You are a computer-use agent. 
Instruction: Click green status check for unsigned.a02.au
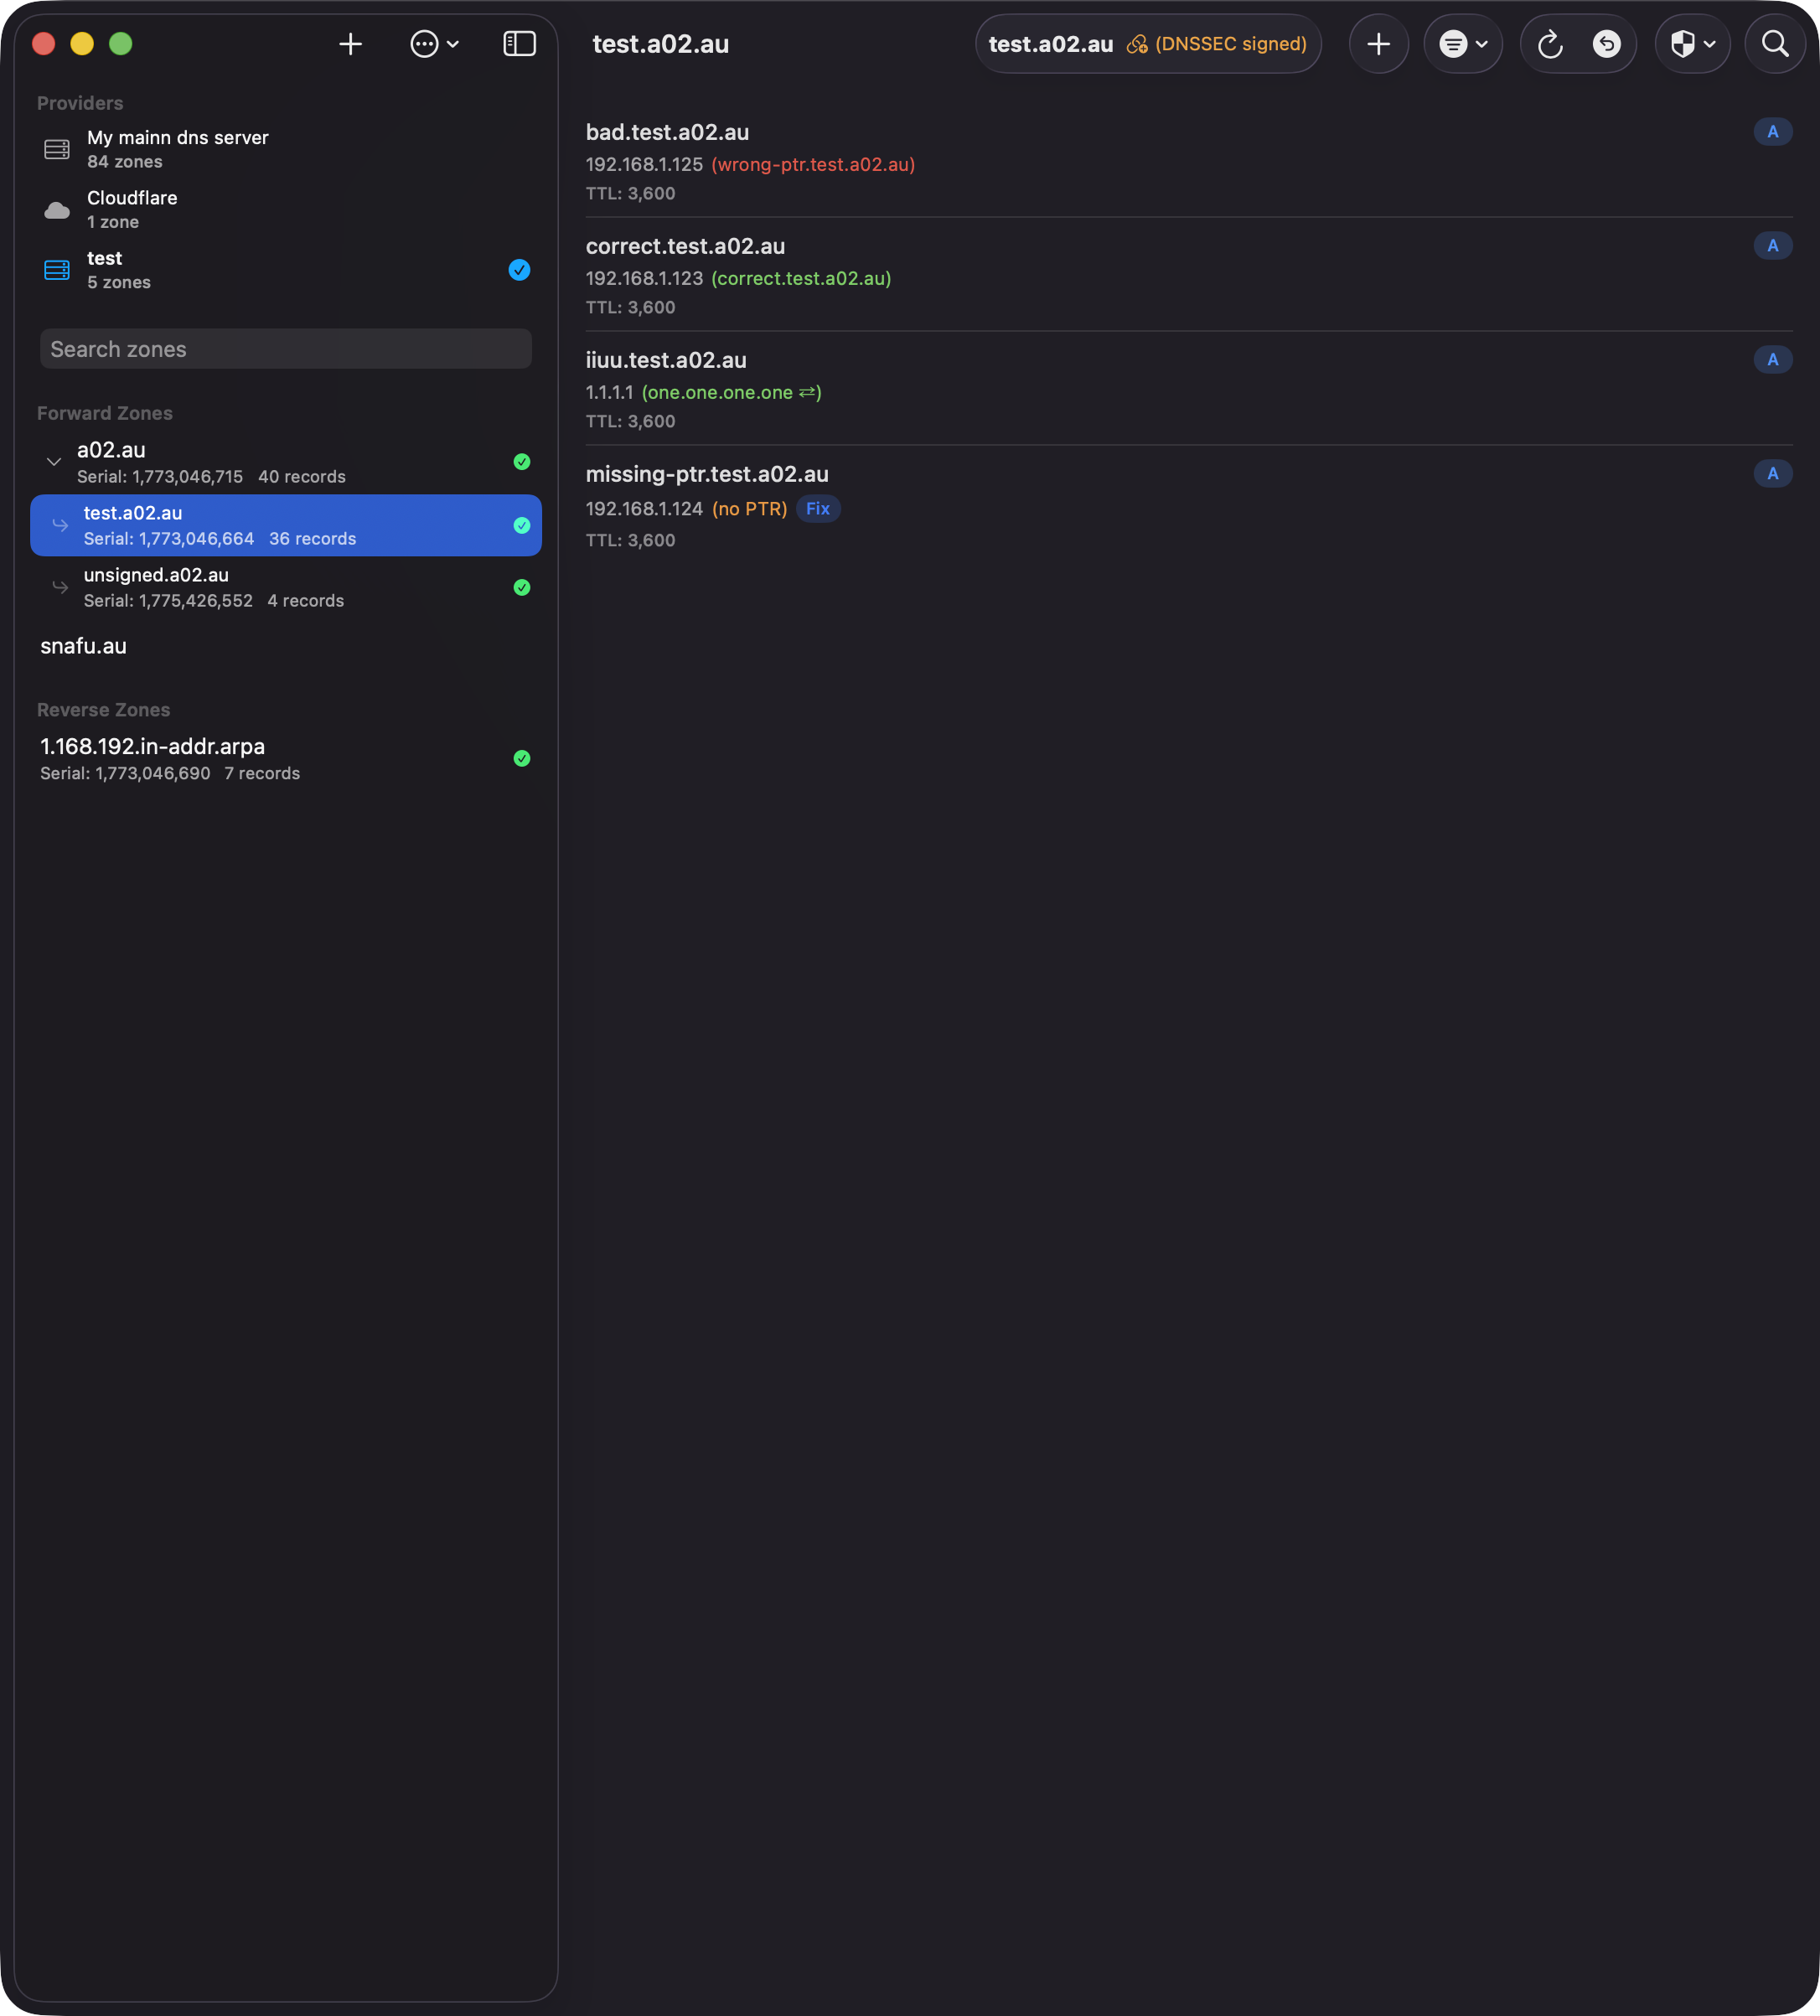pos(521,587)
